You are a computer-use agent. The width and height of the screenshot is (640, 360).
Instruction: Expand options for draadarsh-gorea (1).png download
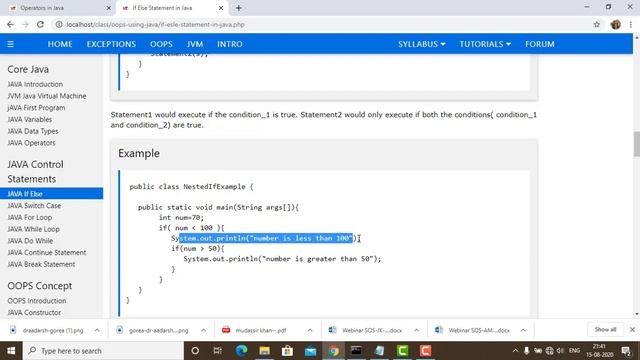pyautogui.click(x=97, y=330)
